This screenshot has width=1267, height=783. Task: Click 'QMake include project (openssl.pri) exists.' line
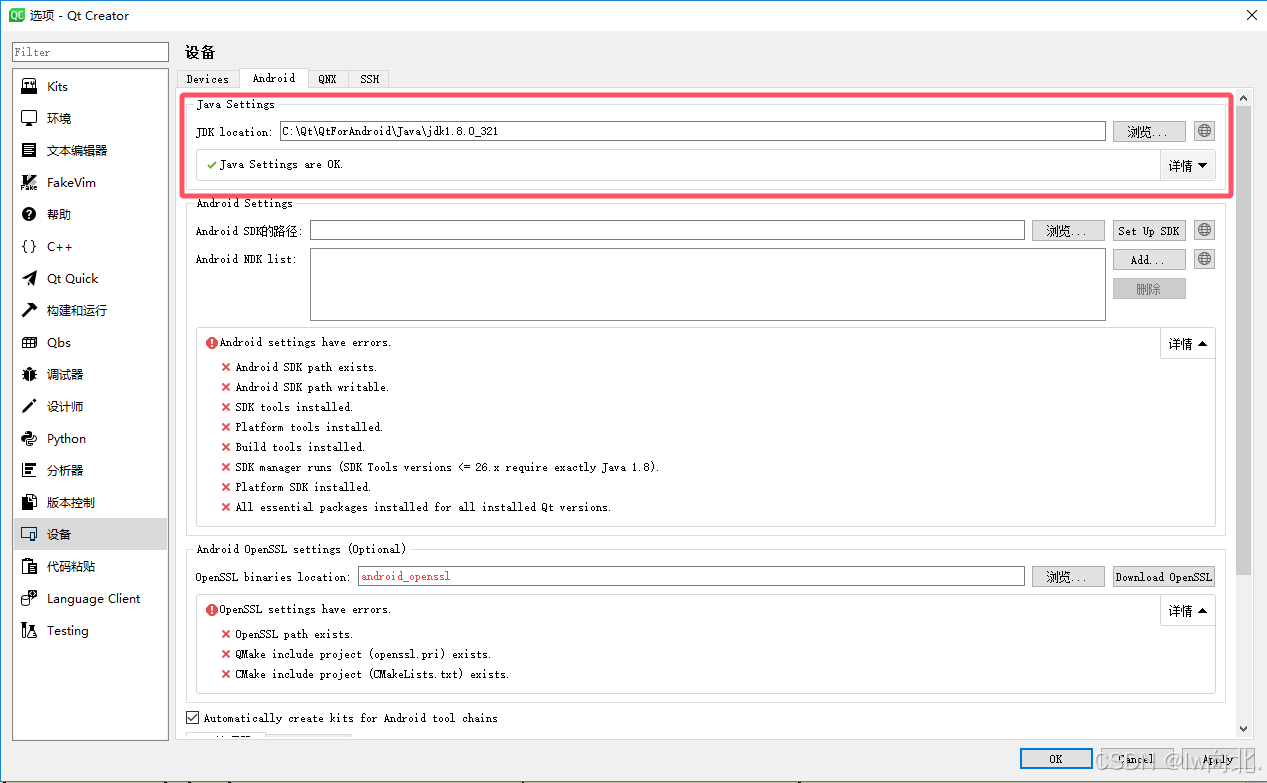[x=363, y=654]
